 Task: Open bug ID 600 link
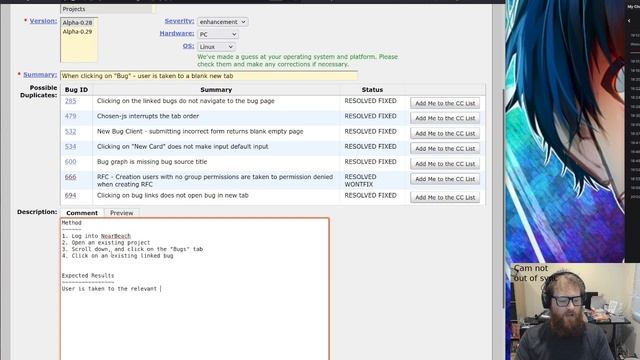(x=70, y=162)
